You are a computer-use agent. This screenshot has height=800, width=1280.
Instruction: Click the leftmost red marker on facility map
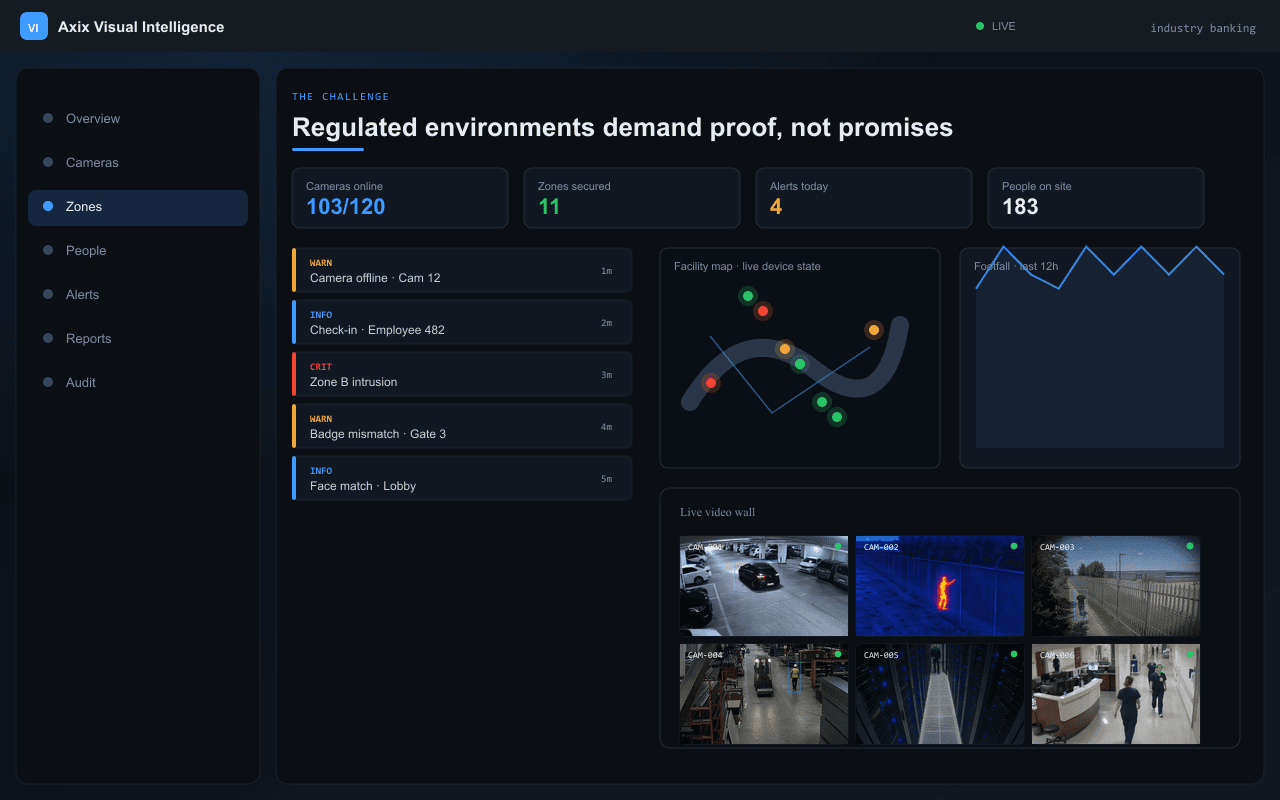click(x=711, y=383)
